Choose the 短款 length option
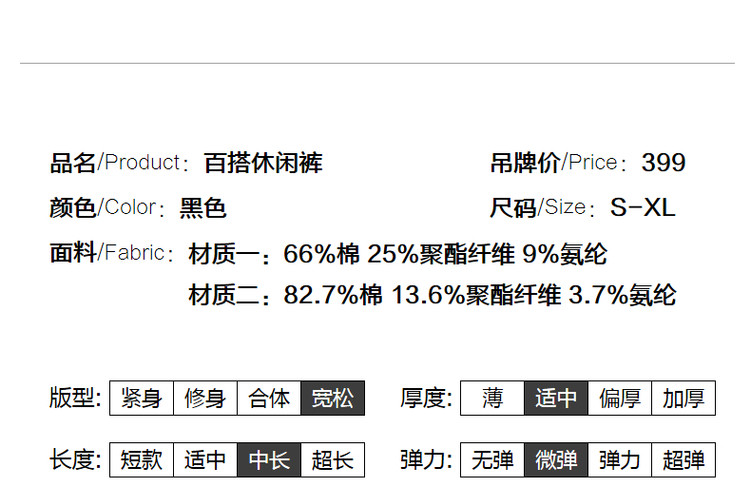This screenshot has width=750, height=486. (x=141, y=460)
